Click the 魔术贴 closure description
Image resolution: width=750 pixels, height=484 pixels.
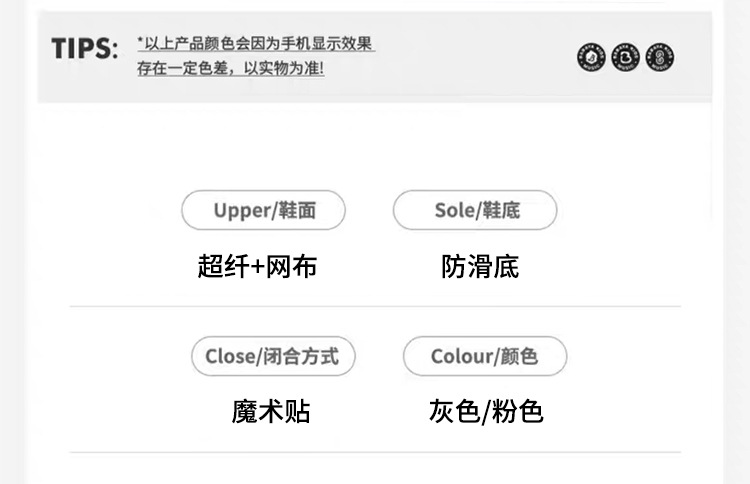click(271, 411)
